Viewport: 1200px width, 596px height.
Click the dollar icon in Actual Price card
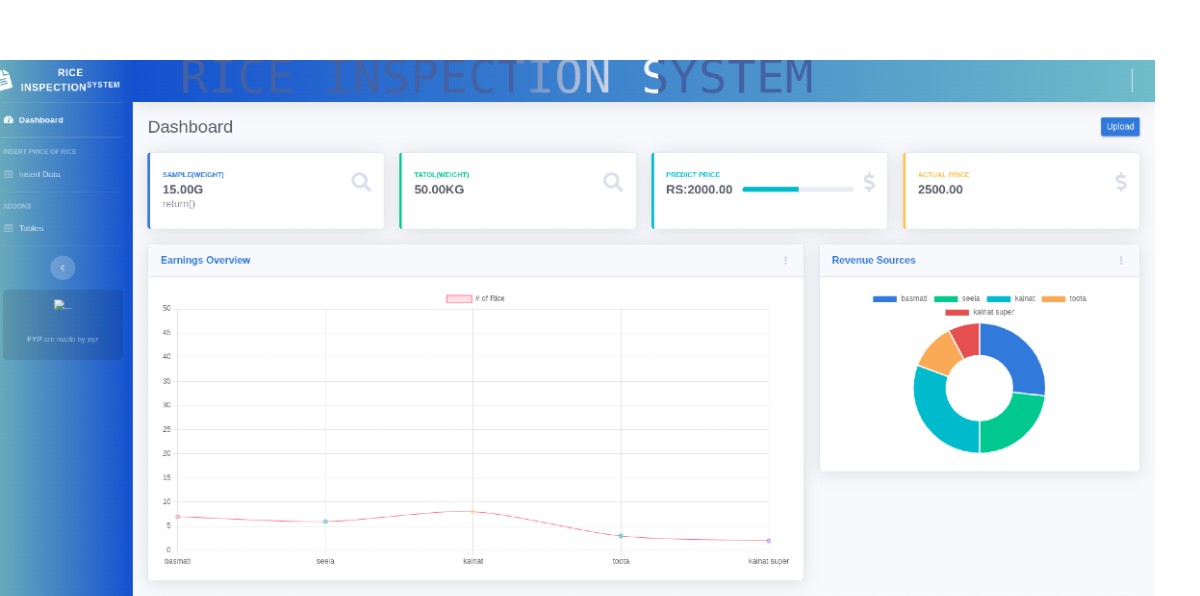(x=1120, y=182)
